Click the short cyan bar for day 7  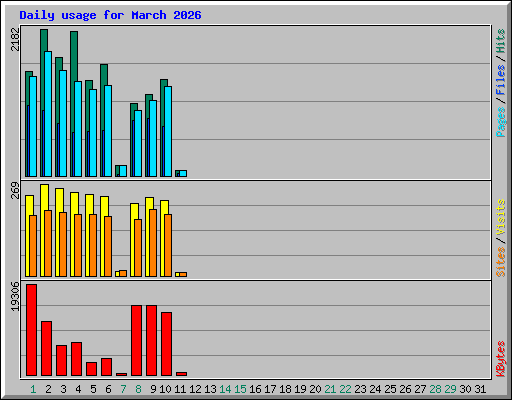point(123,171)
